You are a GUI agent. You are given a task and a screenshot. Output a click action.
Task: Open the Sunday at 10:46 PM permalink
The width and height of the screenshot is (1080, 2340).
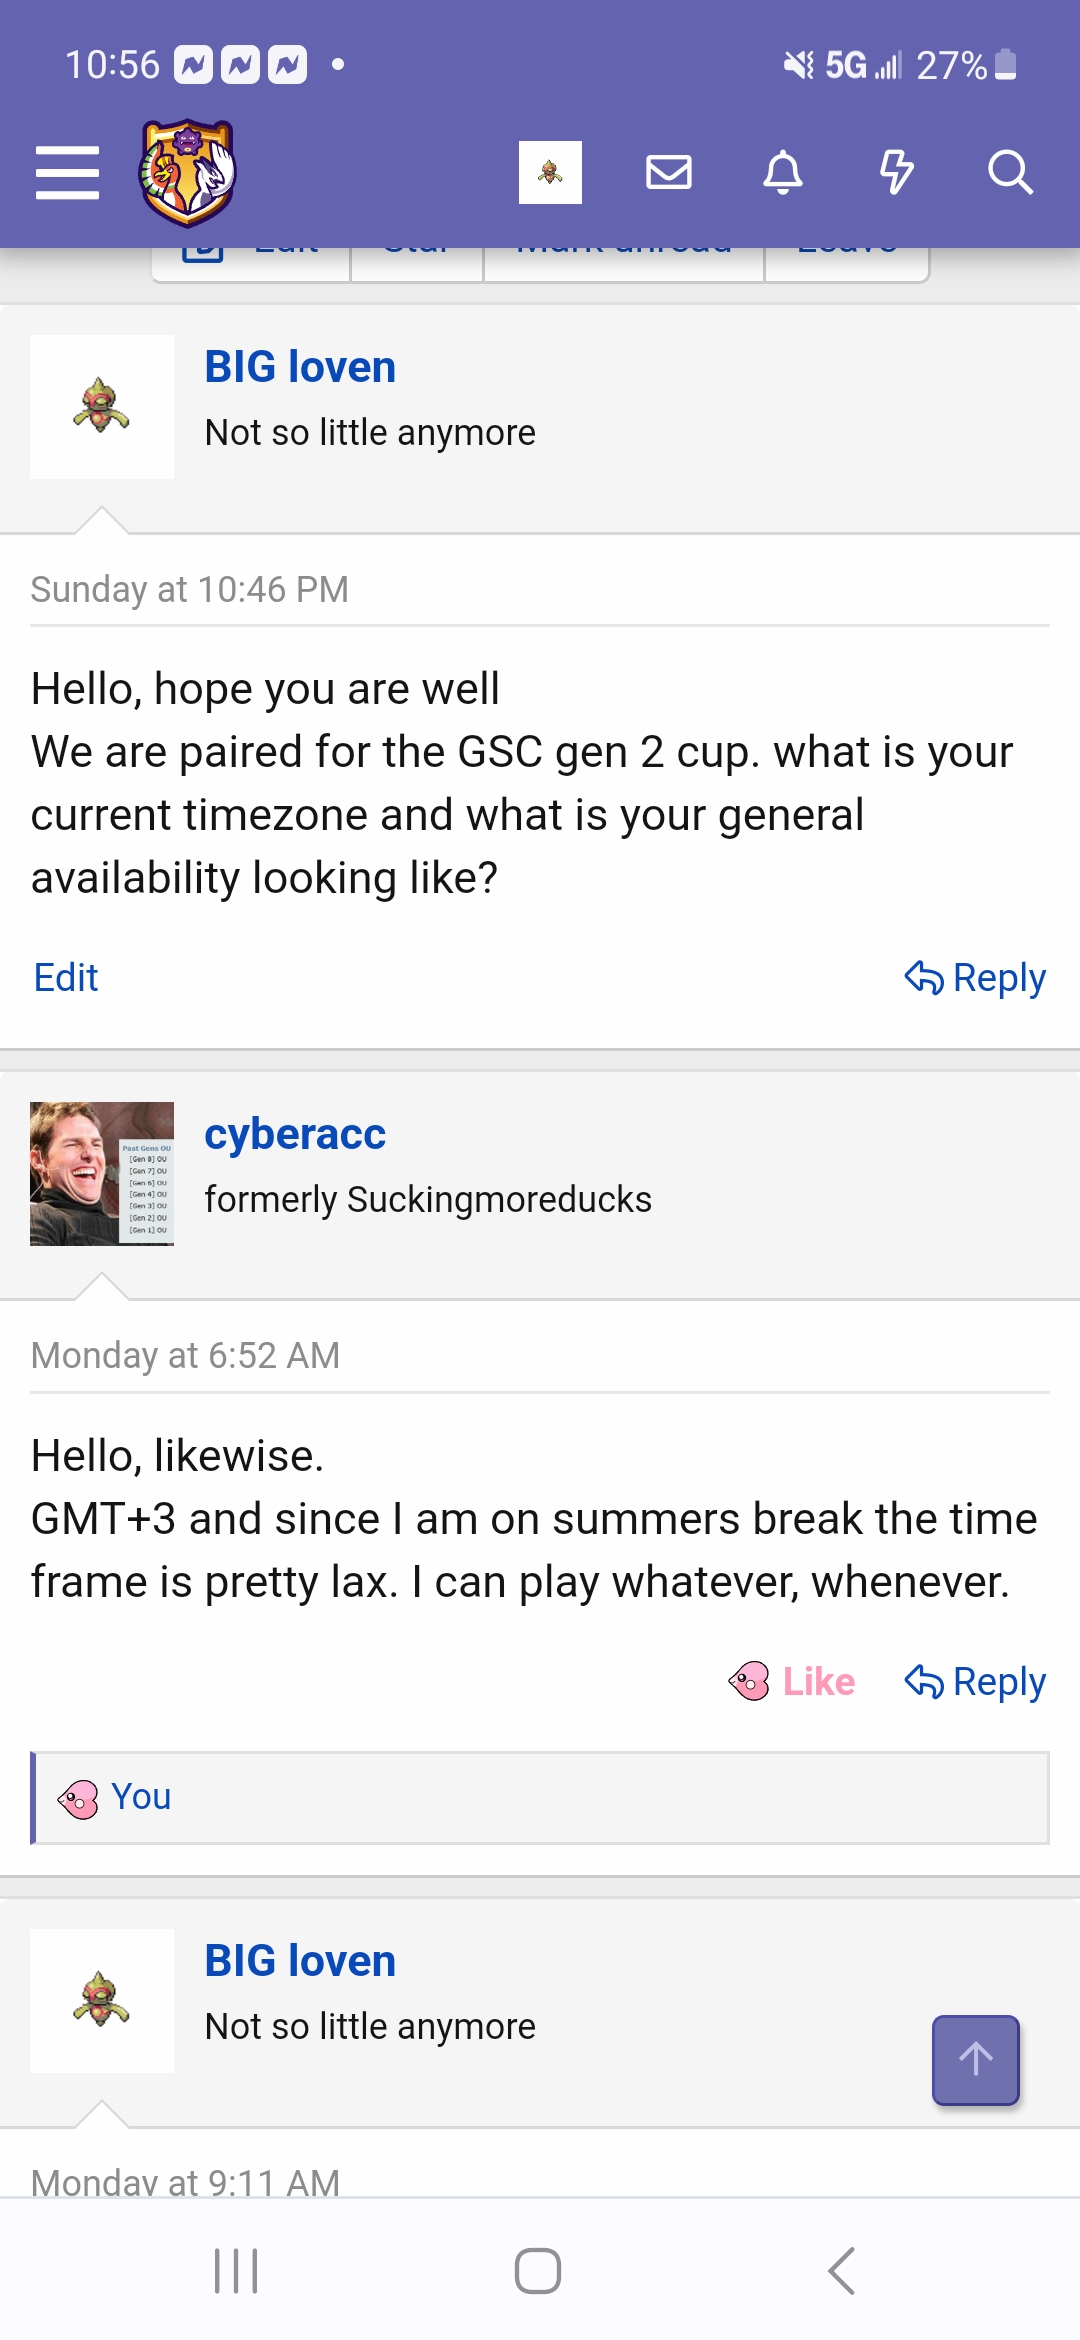tap(190, 590)
